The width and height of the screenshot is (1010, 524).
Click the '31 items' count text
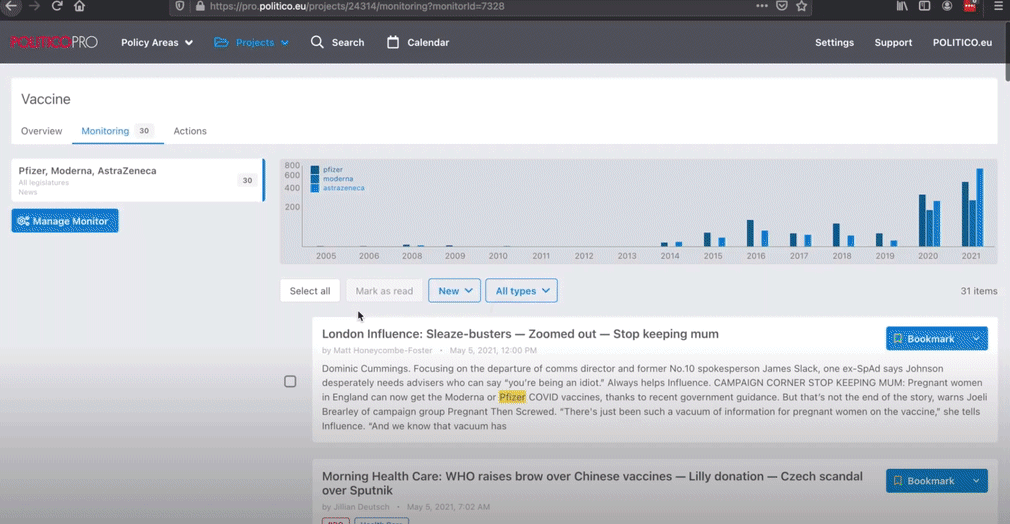click(x=978, y=291)
